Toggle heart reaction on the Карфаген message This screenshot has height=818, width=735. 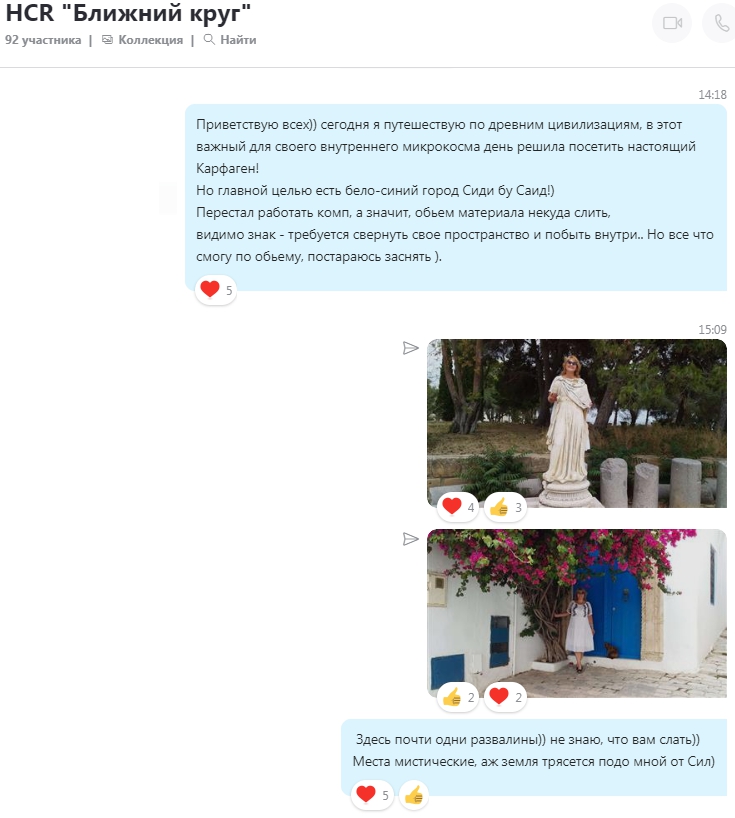(216, 290)
